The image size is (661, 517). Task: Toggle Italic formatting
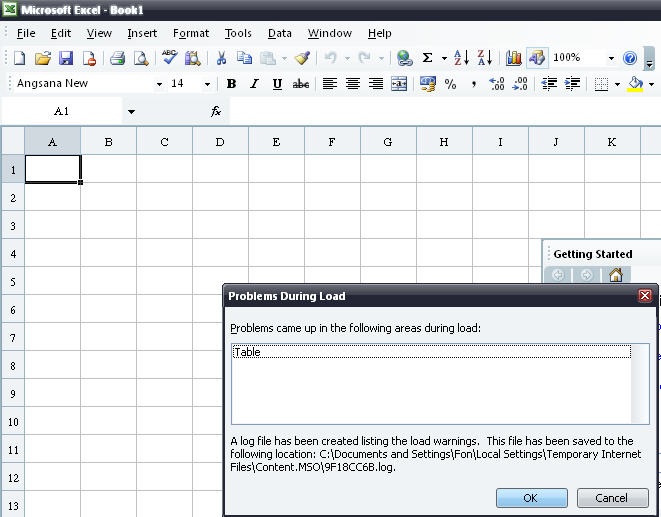pyautogui.click(x=254, y=84)
